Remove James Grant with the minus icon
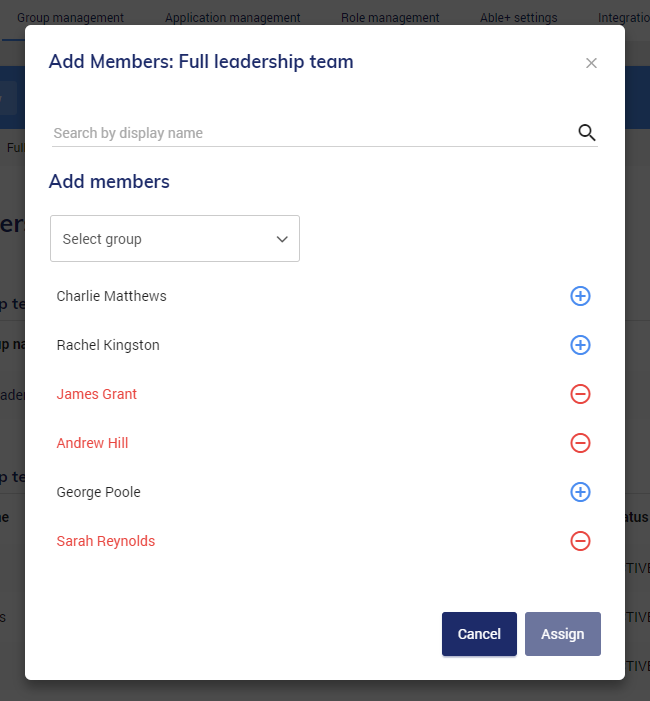This screenshot has height=701, width=650. pyautogui.click(x=580, y=394)
